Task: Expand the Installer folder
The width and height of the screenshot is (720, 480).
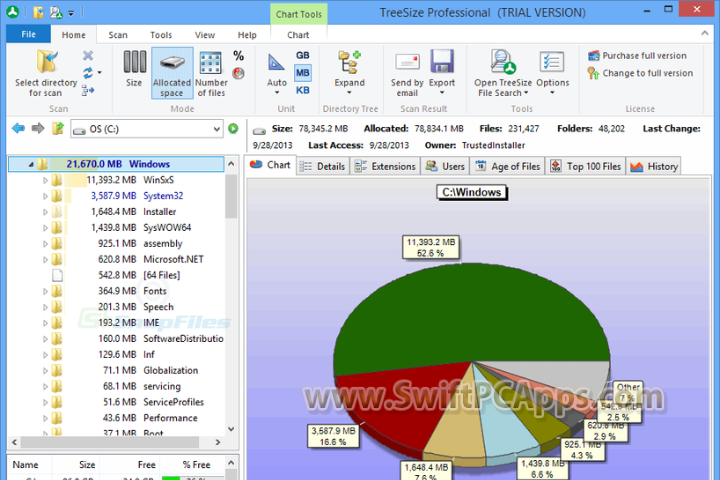Action: [45, 212]
